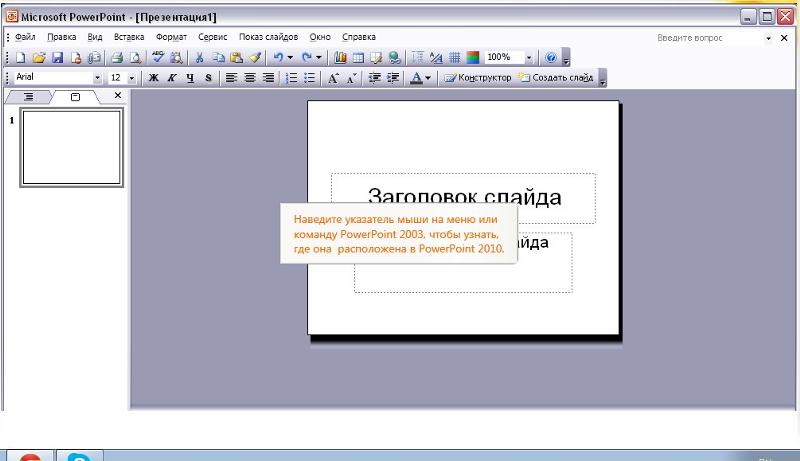Create a new presentation from the toolbar
This screenshot has height=461, width=800.
20,58
